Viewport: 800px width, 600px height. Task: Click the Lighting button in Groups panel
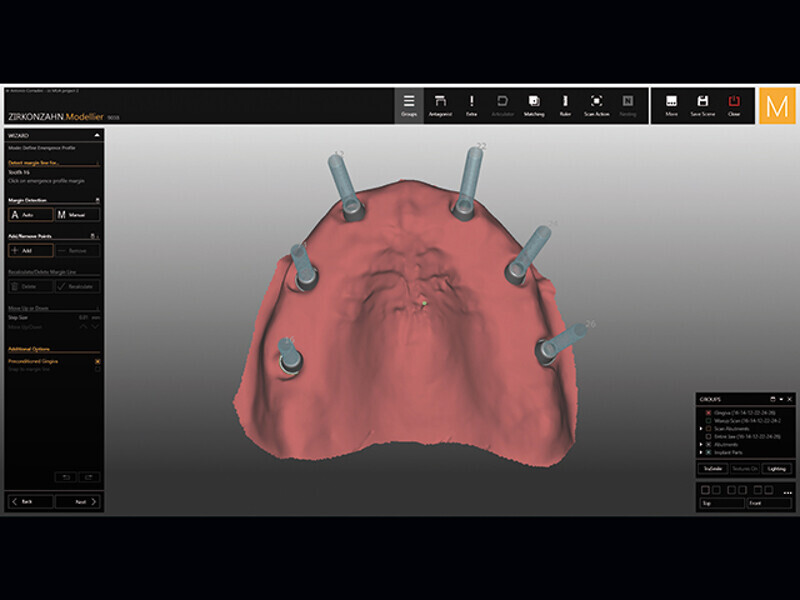coord(776,468)
